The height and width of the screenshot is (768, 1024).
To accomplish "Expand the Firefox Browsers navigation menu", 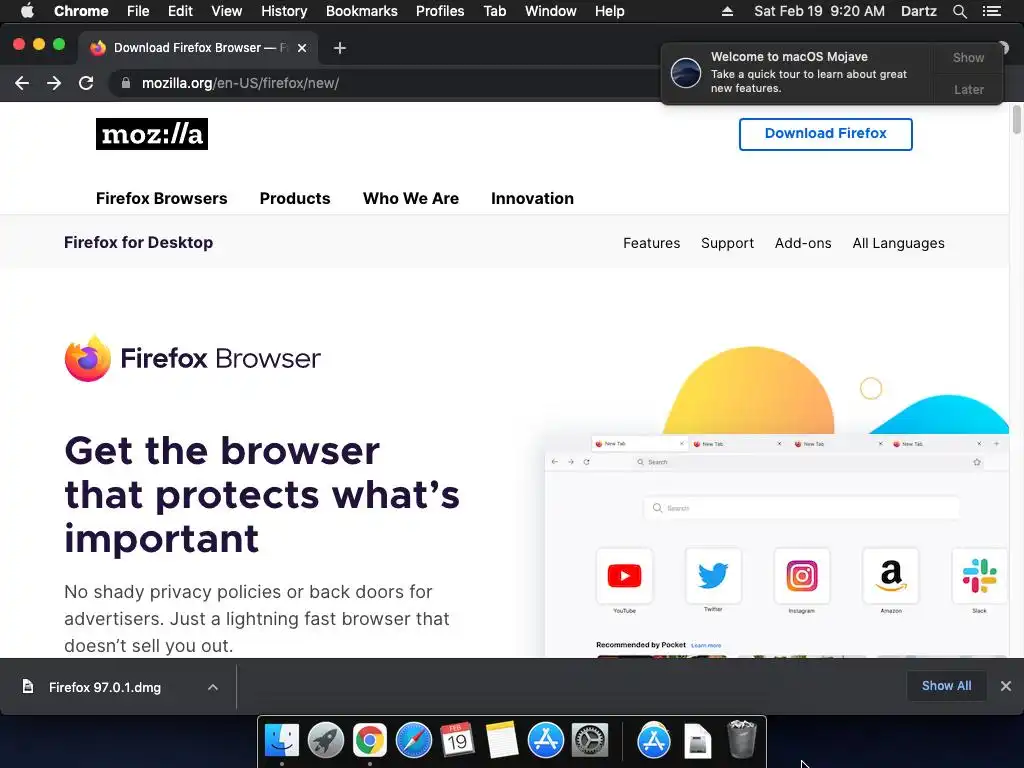I will (161, 199).
